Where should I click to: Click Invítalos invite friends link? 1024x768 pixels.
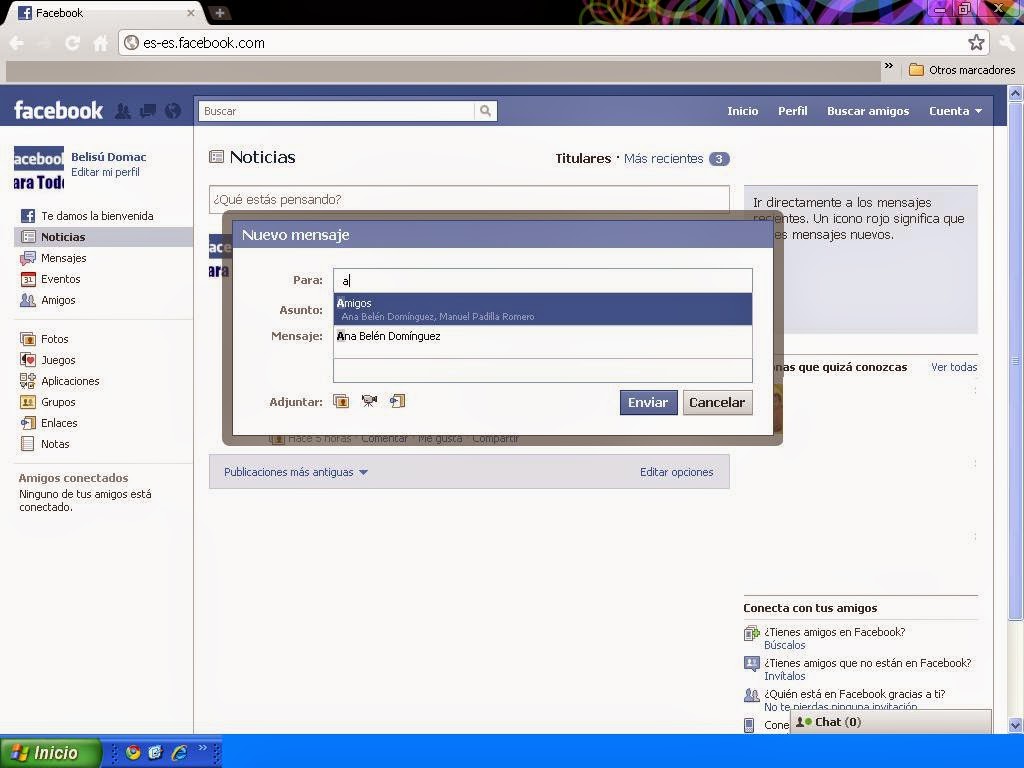pos(784,676)
